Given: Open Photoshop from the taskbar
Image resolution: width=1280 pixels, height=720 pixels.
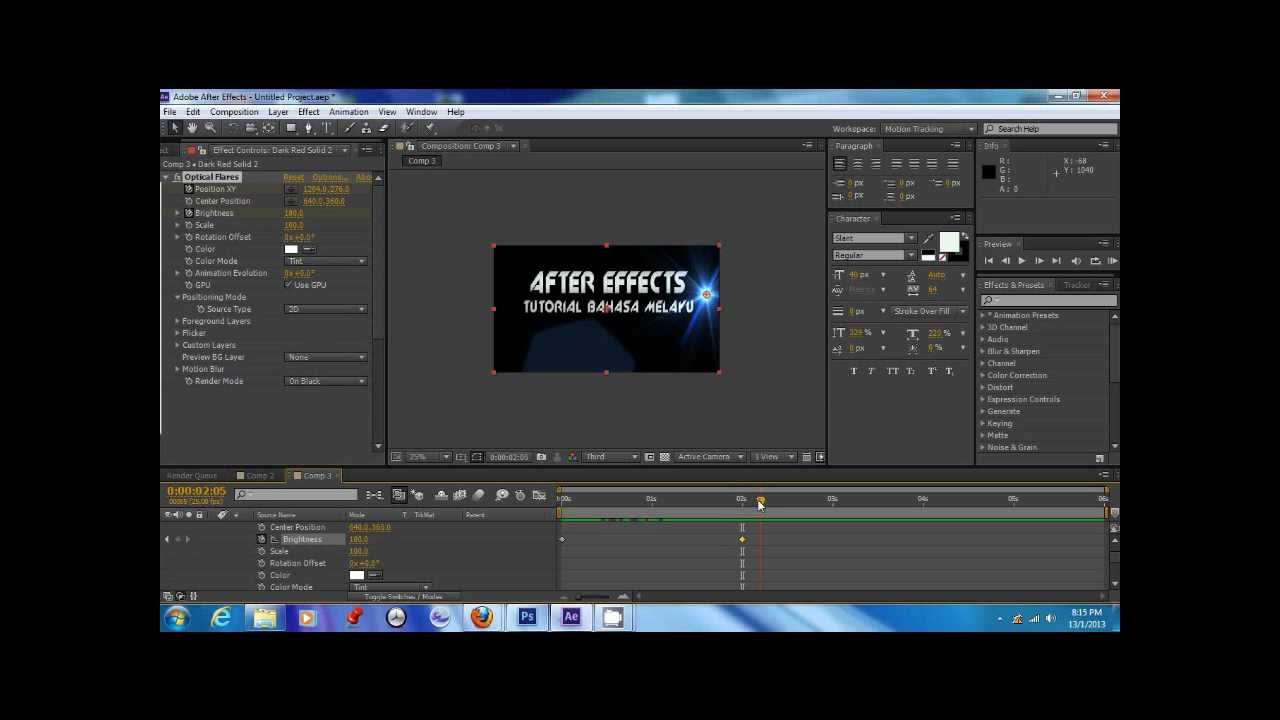Looking at the screenshot, I should coord(527,618).
